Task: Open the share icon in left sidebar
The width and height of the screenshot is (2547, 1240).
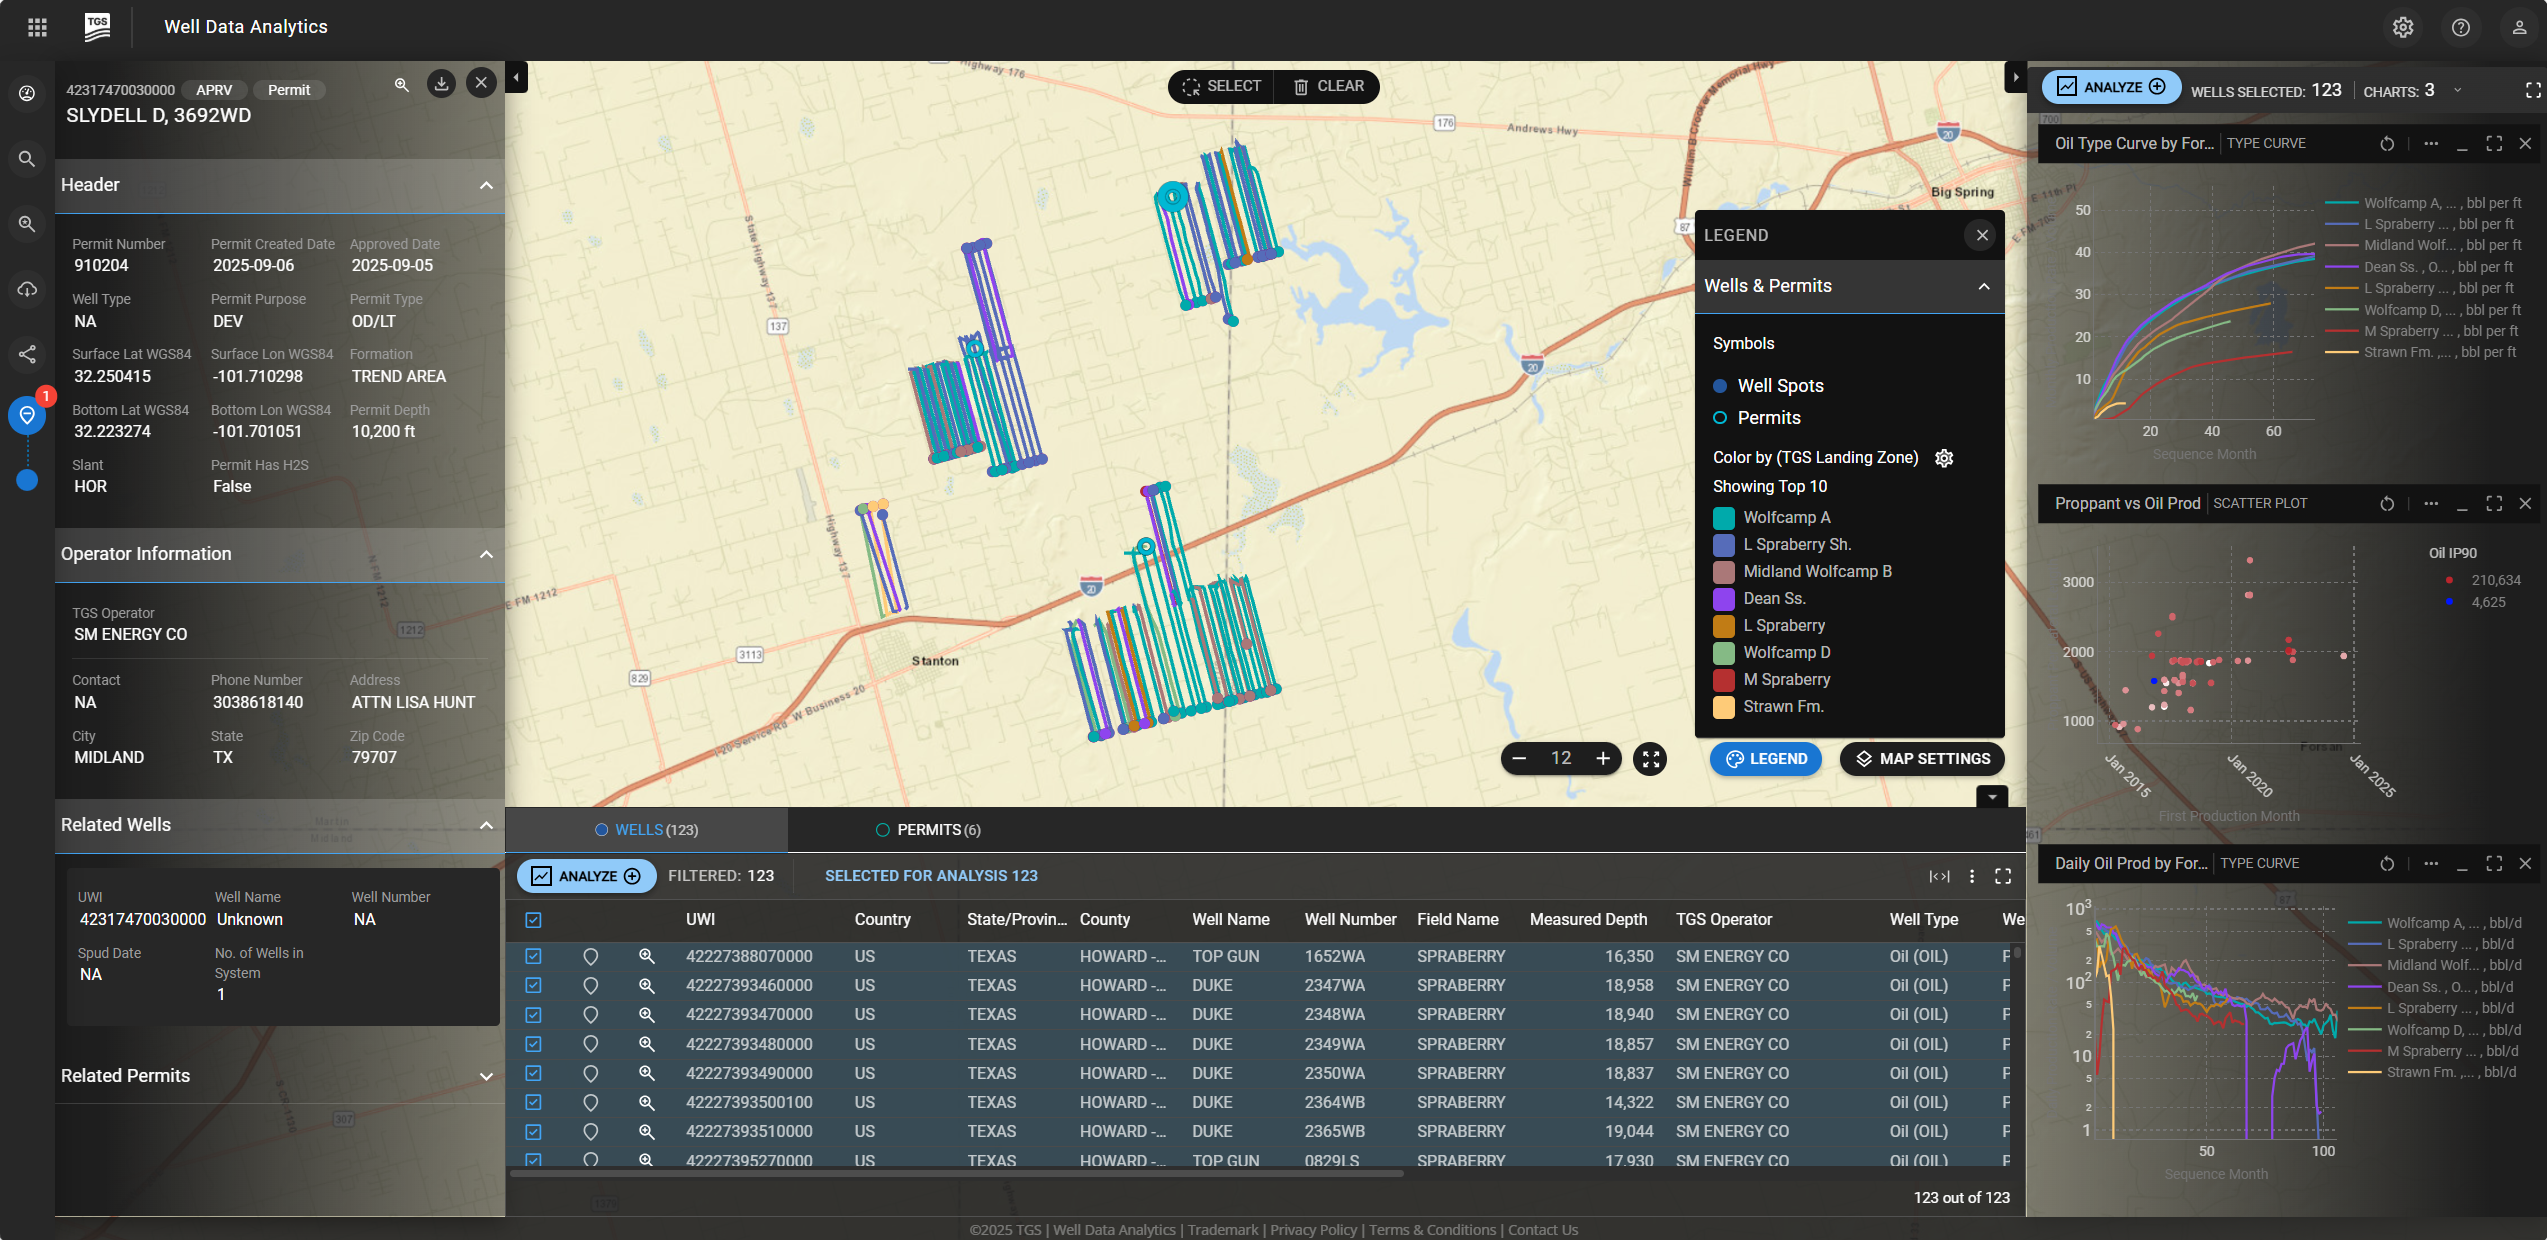Action: pos(27,354)
